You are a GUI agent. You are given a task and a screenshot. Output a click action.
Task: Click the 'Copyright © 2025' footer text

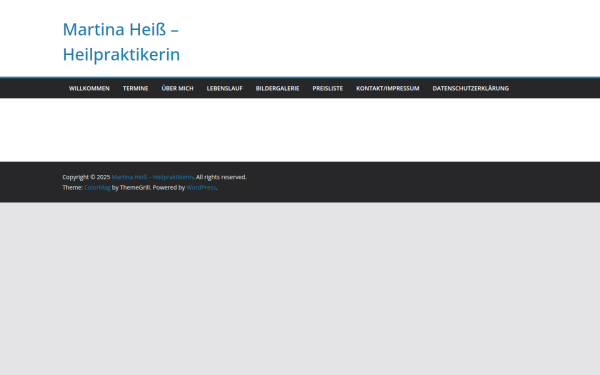pyautogui.click(x=86, y=177)
